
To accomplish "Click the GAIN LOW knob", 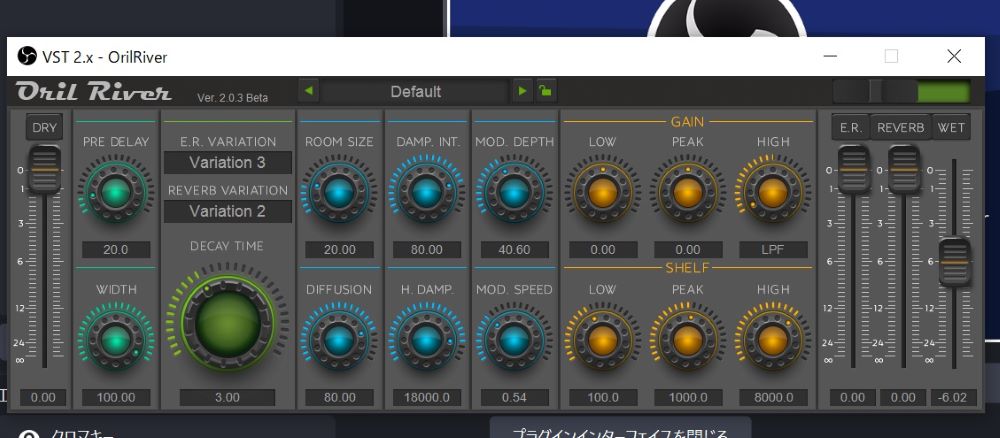I will [603, 192].
